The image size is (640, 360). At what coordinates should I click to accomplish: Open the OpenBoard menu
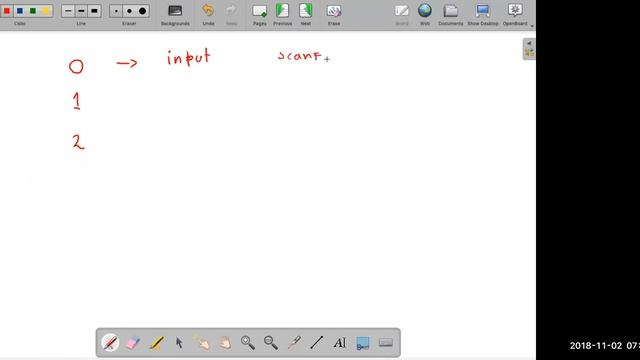[x=515, y=14]
